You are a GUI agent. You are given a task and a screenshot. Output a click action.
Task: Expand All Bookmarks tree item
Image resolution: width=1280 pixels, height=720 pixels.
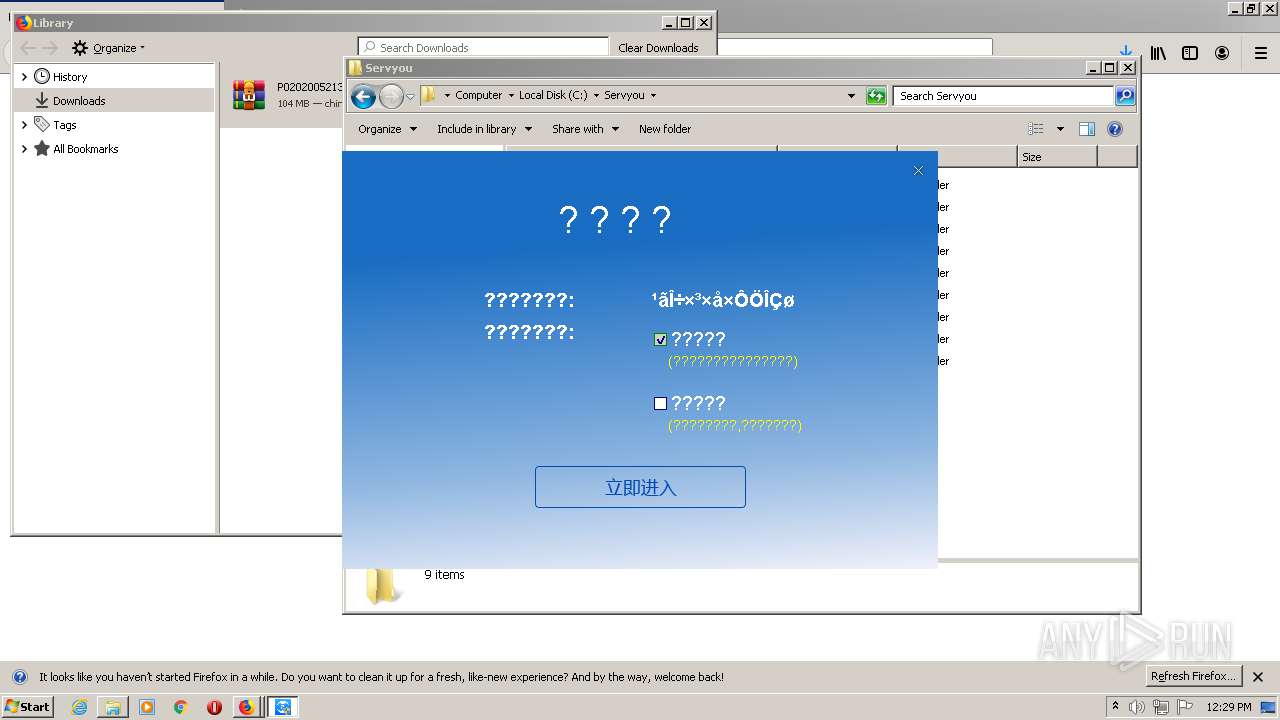click(x=24, y=149)
